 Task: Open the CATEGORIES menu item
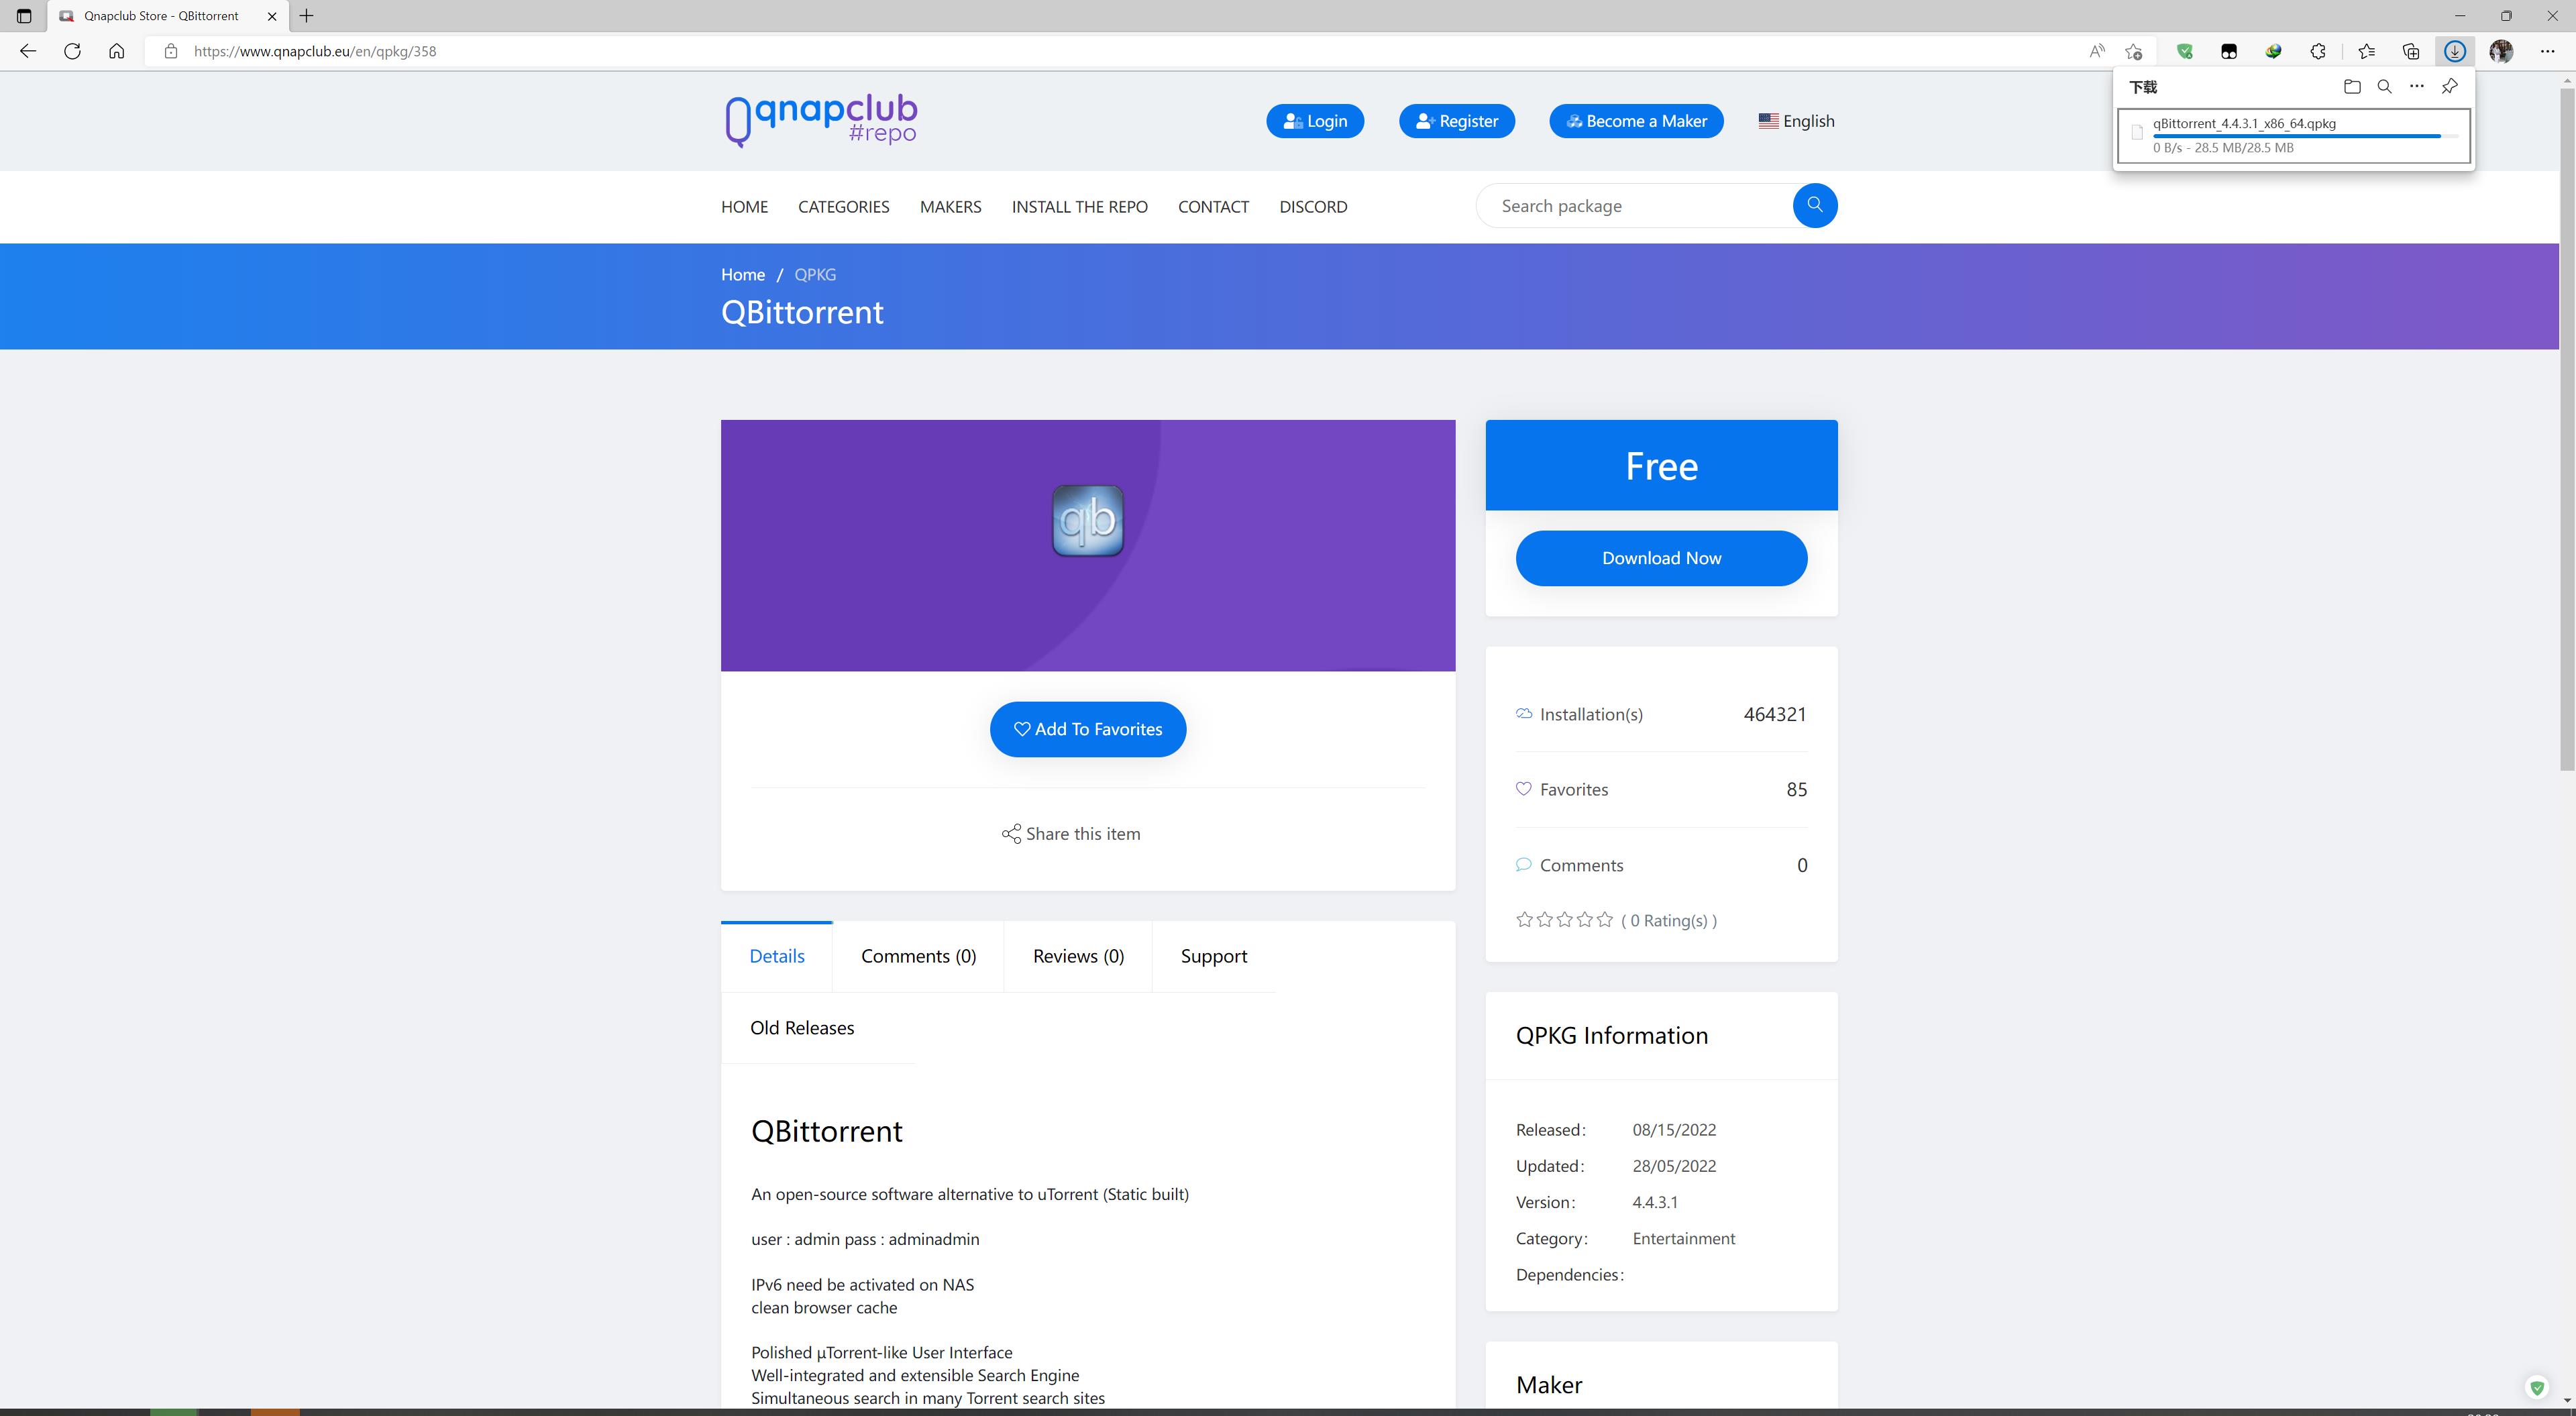click(843, 207)
